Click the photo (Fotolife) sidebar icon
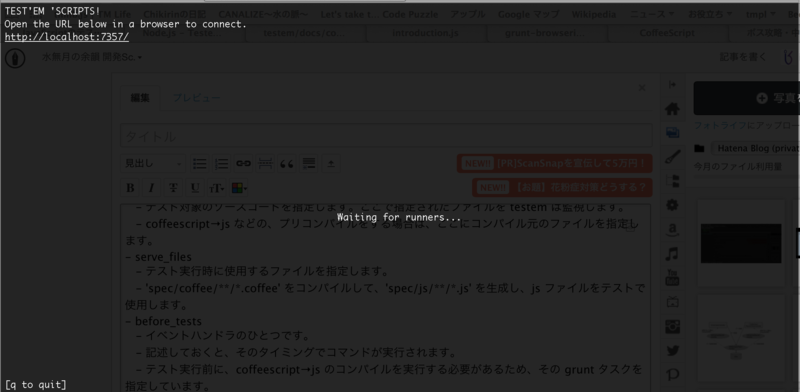Viewport: 800px width, 392px height. click(672, 133)
